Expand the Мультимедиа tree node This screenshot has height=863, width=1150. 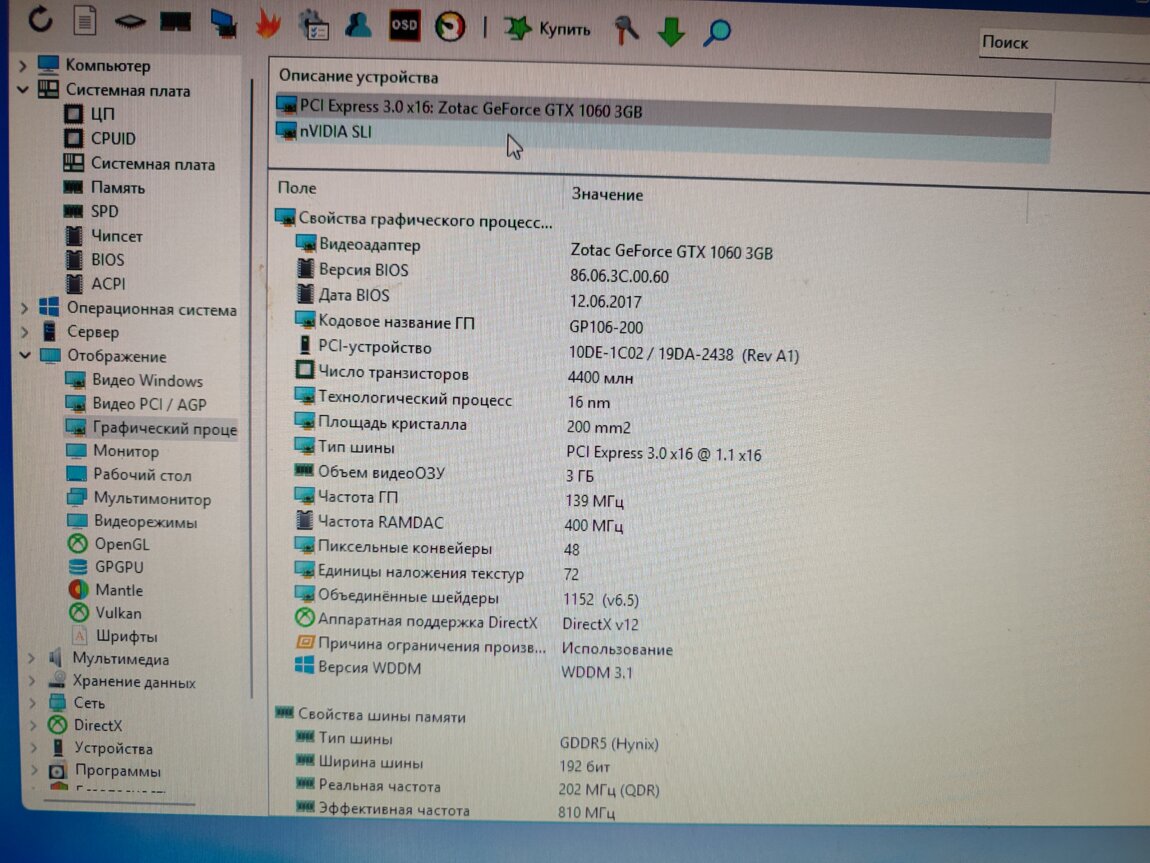pos(31,658)
